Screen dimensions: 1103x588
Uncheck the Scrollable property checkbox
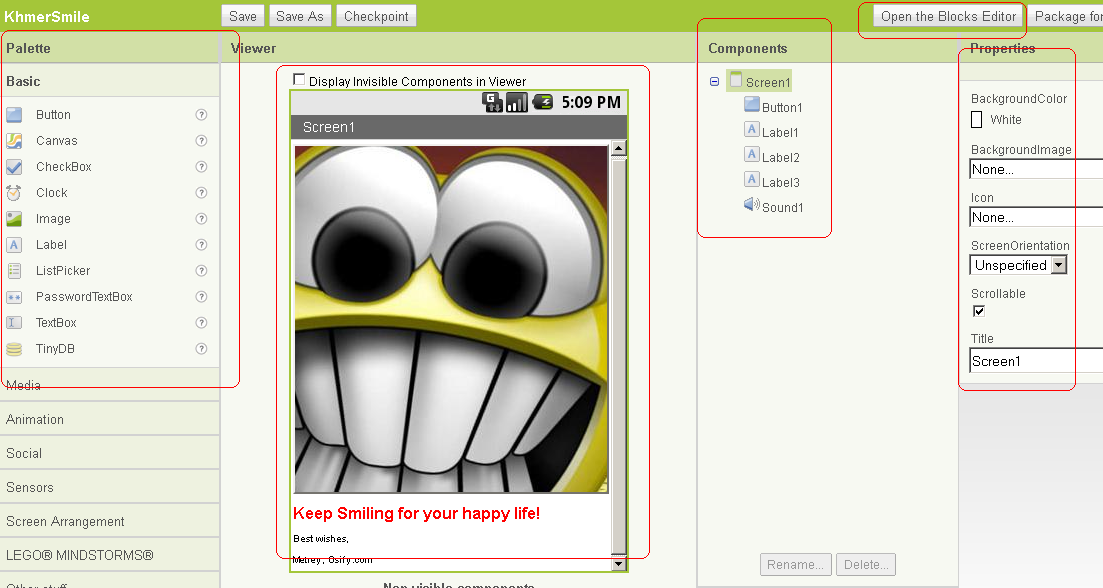click(979, 311)
